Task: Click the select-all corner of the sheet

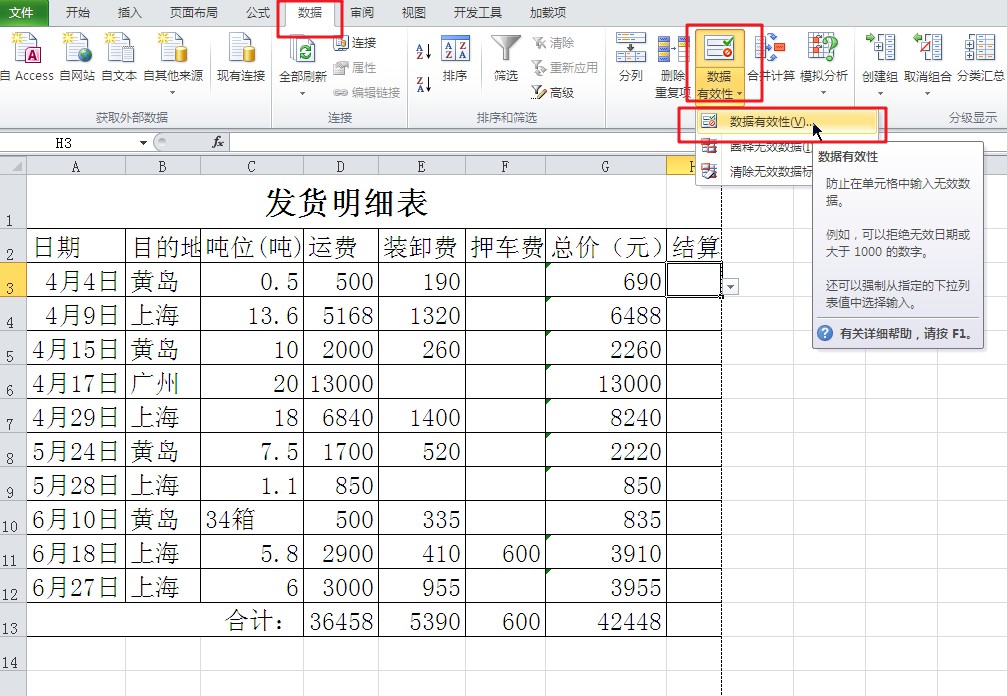Action: (13, 166)
